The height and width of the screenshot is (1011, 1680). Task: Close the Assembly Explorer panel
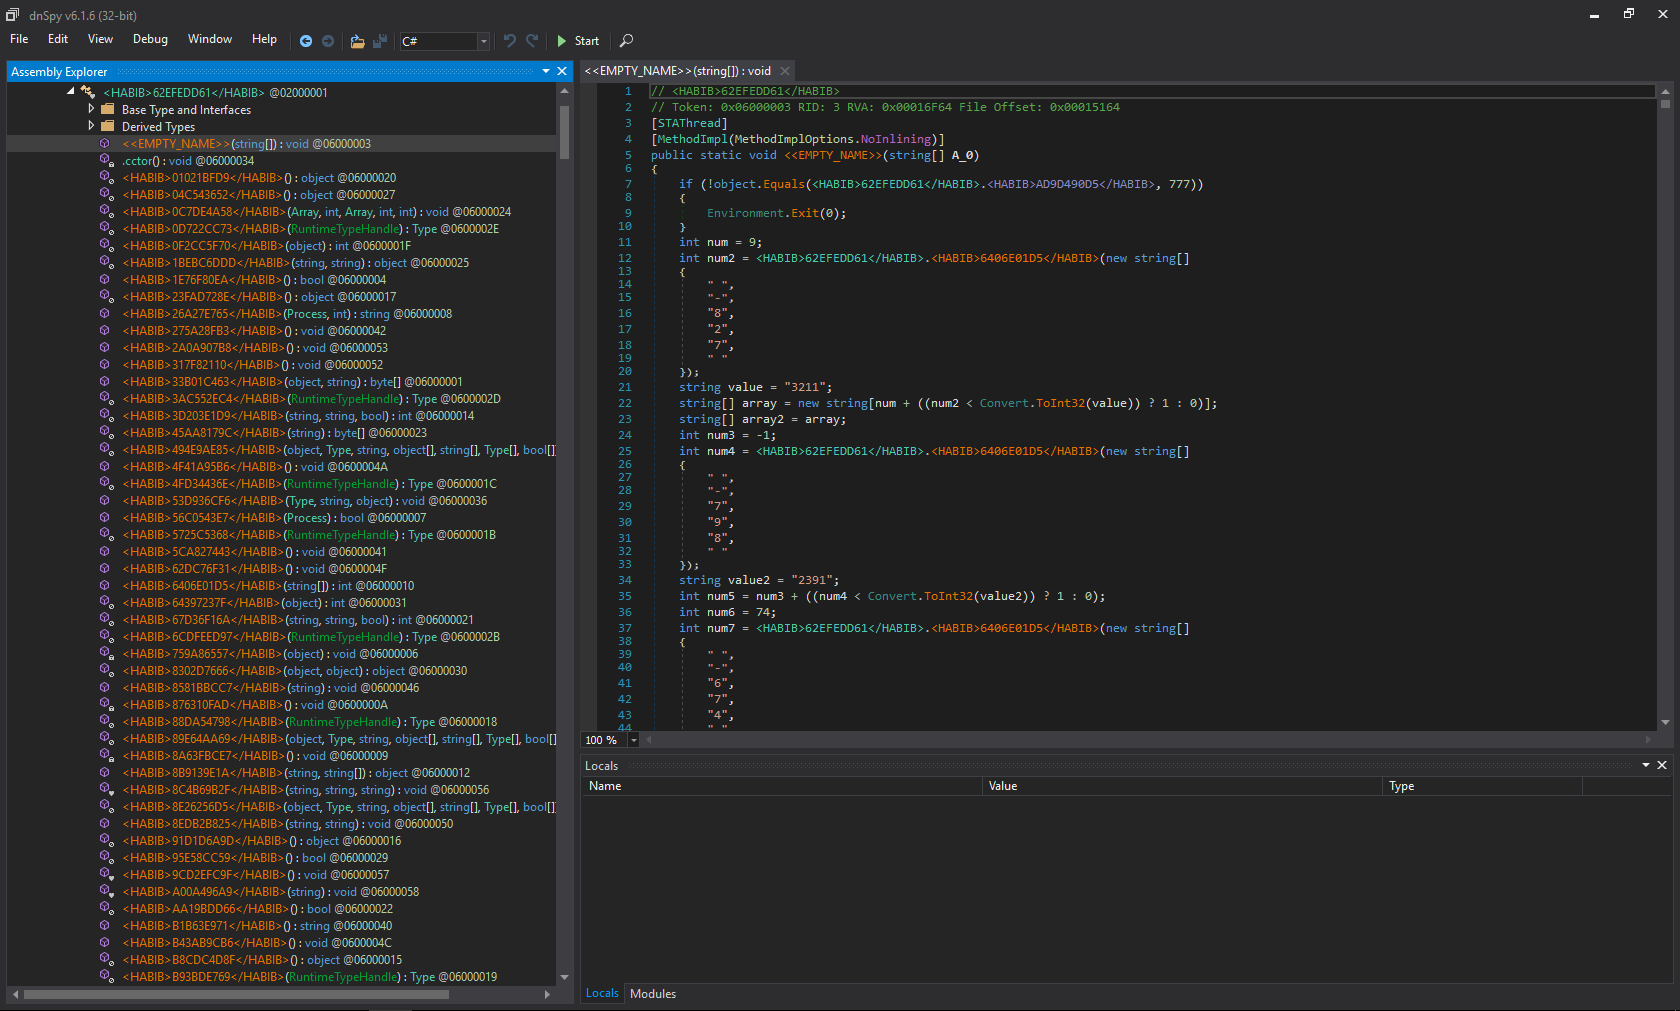562,71
